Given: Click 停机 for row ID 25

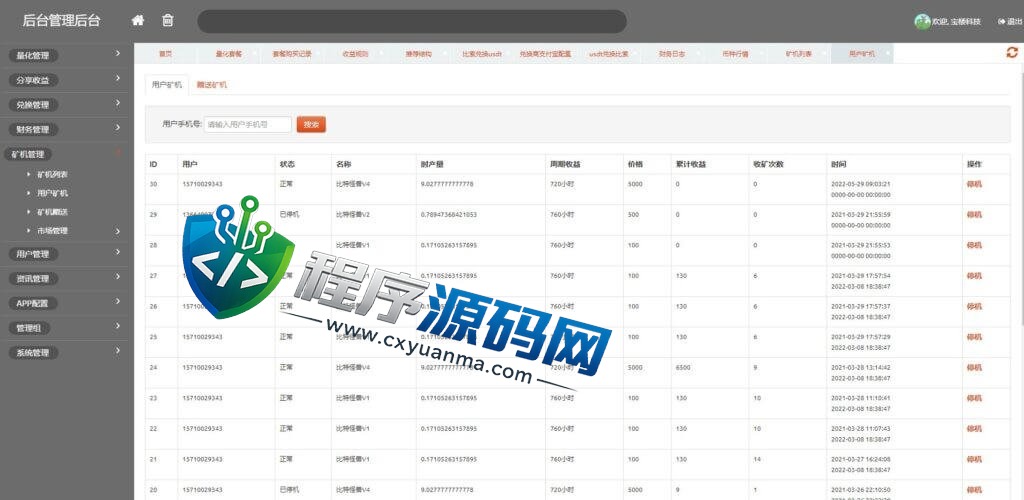Looking at the screenshot, I should point(974,337).
